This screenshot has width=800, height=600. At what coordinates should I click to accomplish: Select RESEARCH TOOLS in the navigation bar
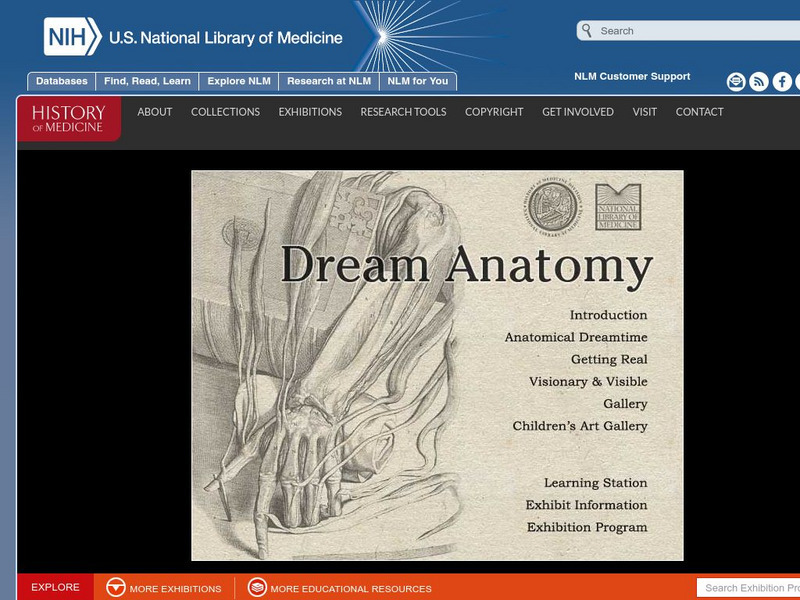[x=404, y=112]
